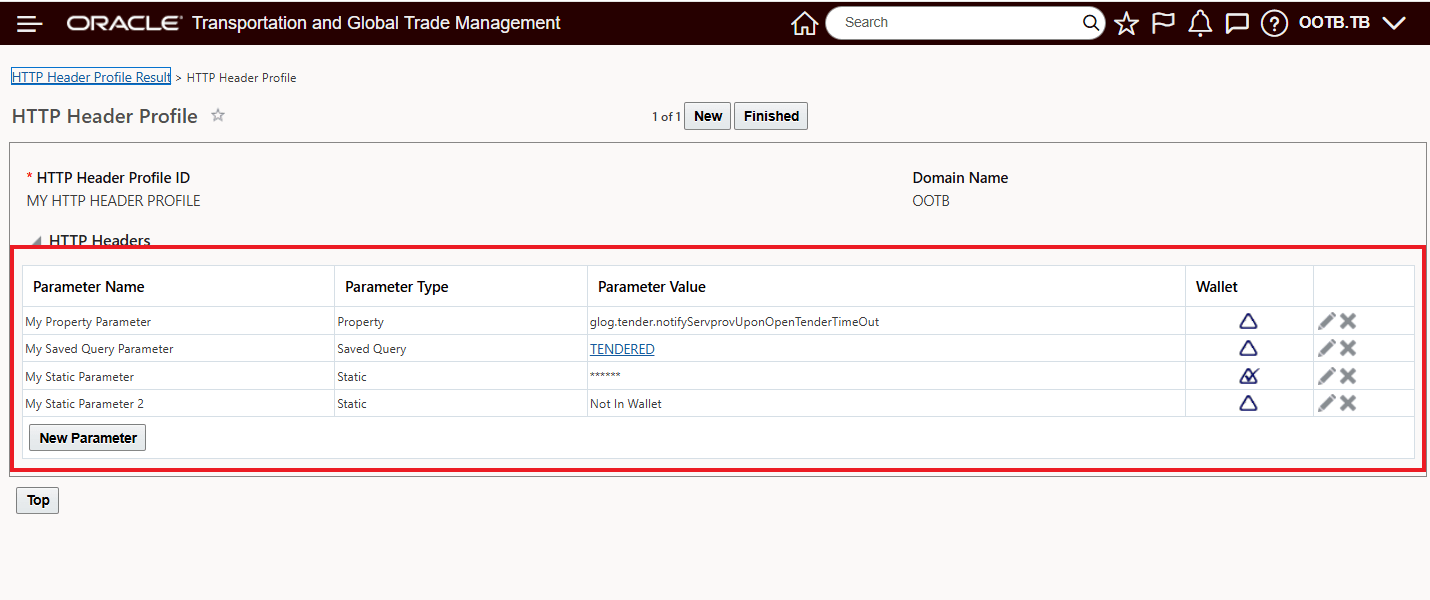This screenshot has height=600, width=1430.
Task: Click inside the Search input field
Action: click(x=950, y=22)
